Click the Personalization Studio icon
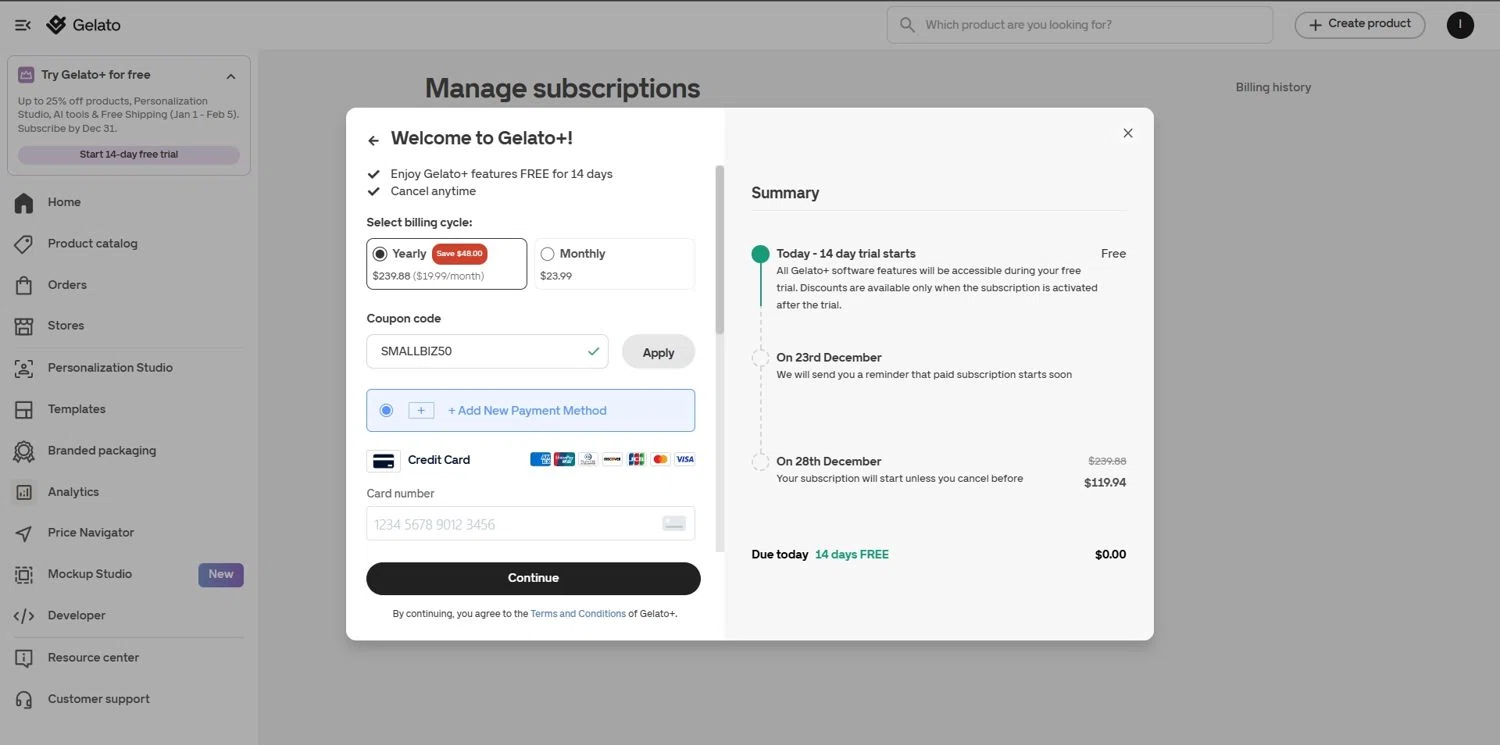Viewport: 1500px width, 745px height. [24, 369]
